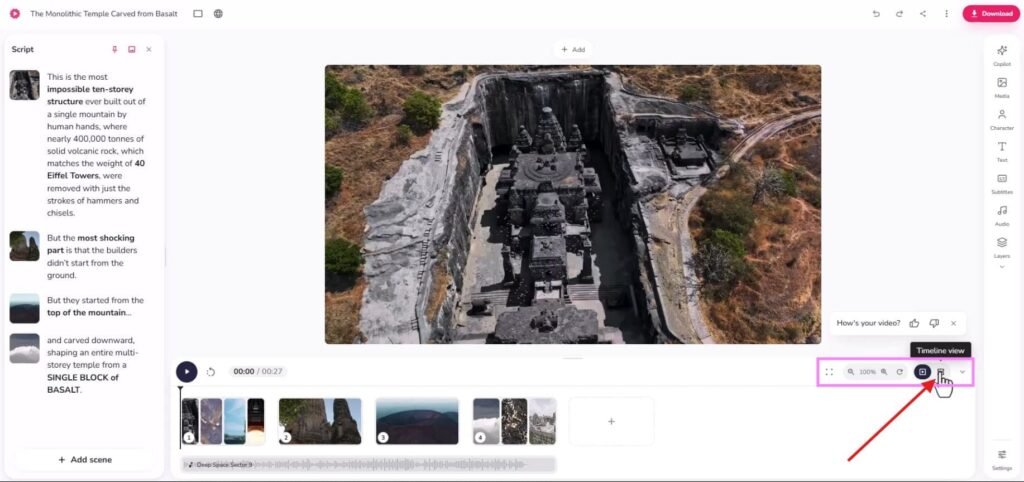Give thumbs up feedback on the video
This screenshot has width=1024, height=482.
(x=914, y=323)
